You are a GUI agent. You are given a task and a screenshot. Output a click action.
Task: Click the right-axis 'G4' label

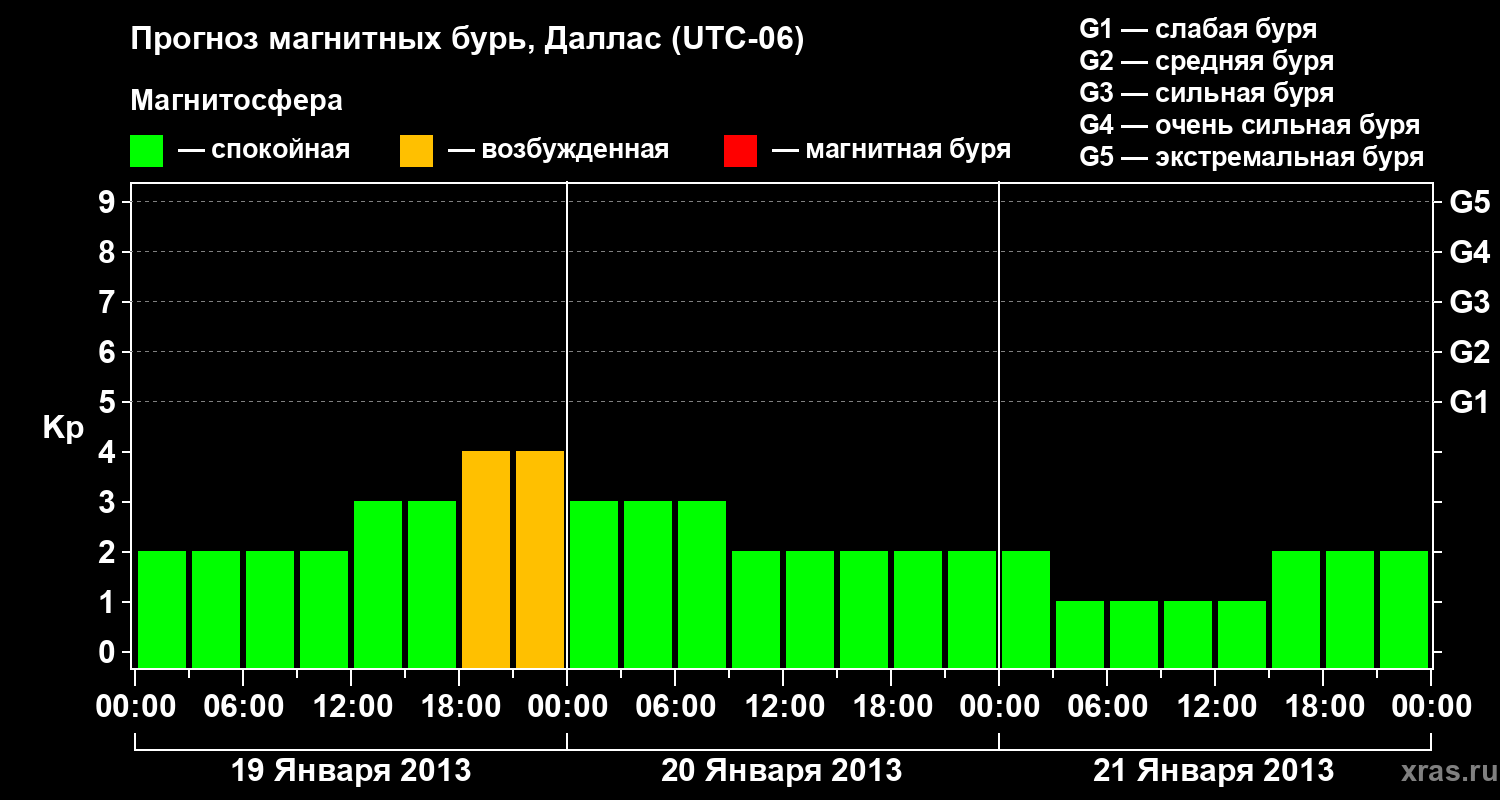point(1470,253)
